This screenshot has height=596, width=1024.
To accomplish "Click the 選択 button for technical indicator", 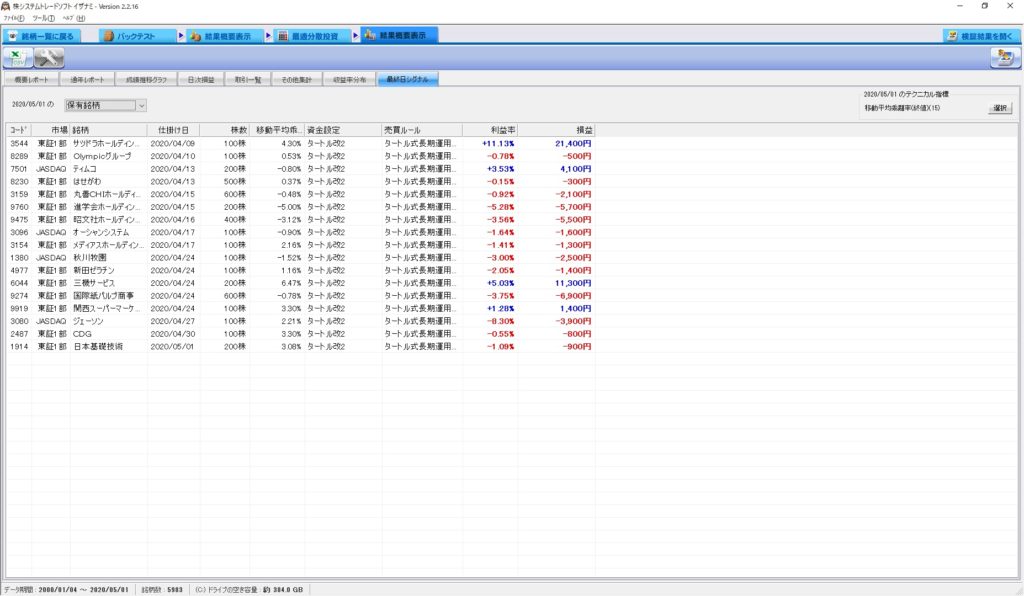I will point(1000,107).
